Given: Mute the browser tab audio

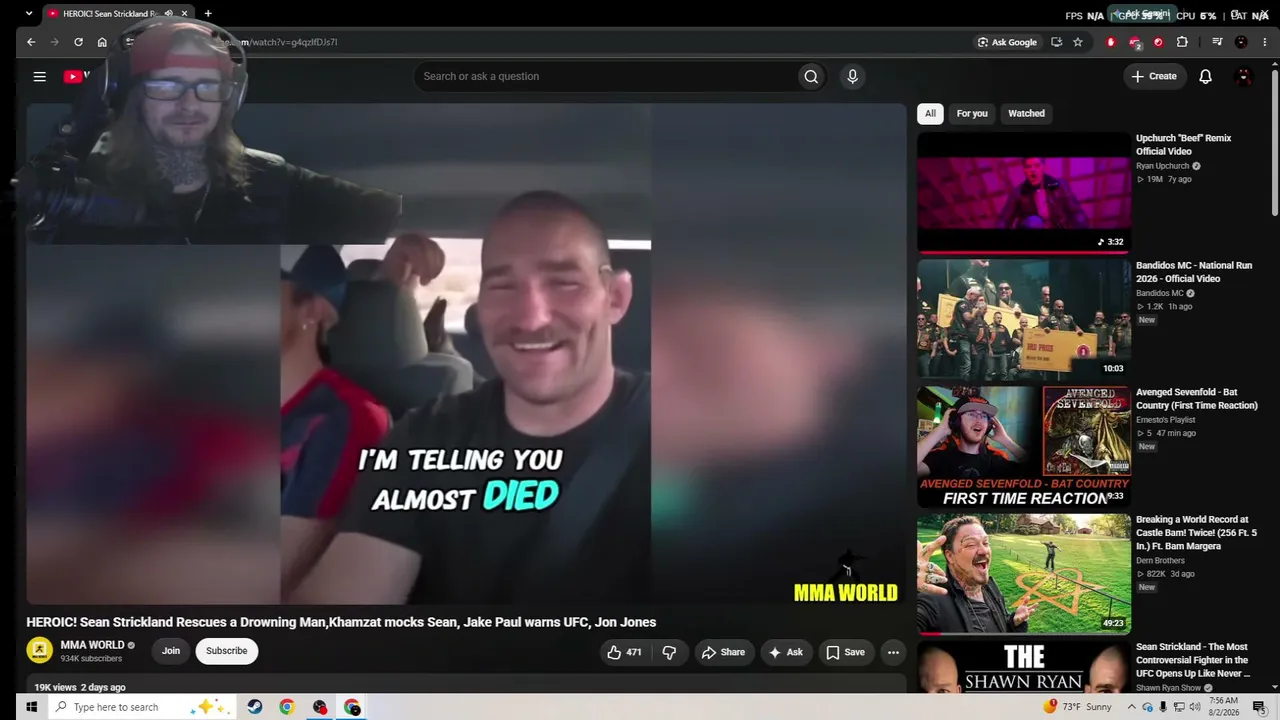Looking at the screenshot, I should (x=168, y=14).
